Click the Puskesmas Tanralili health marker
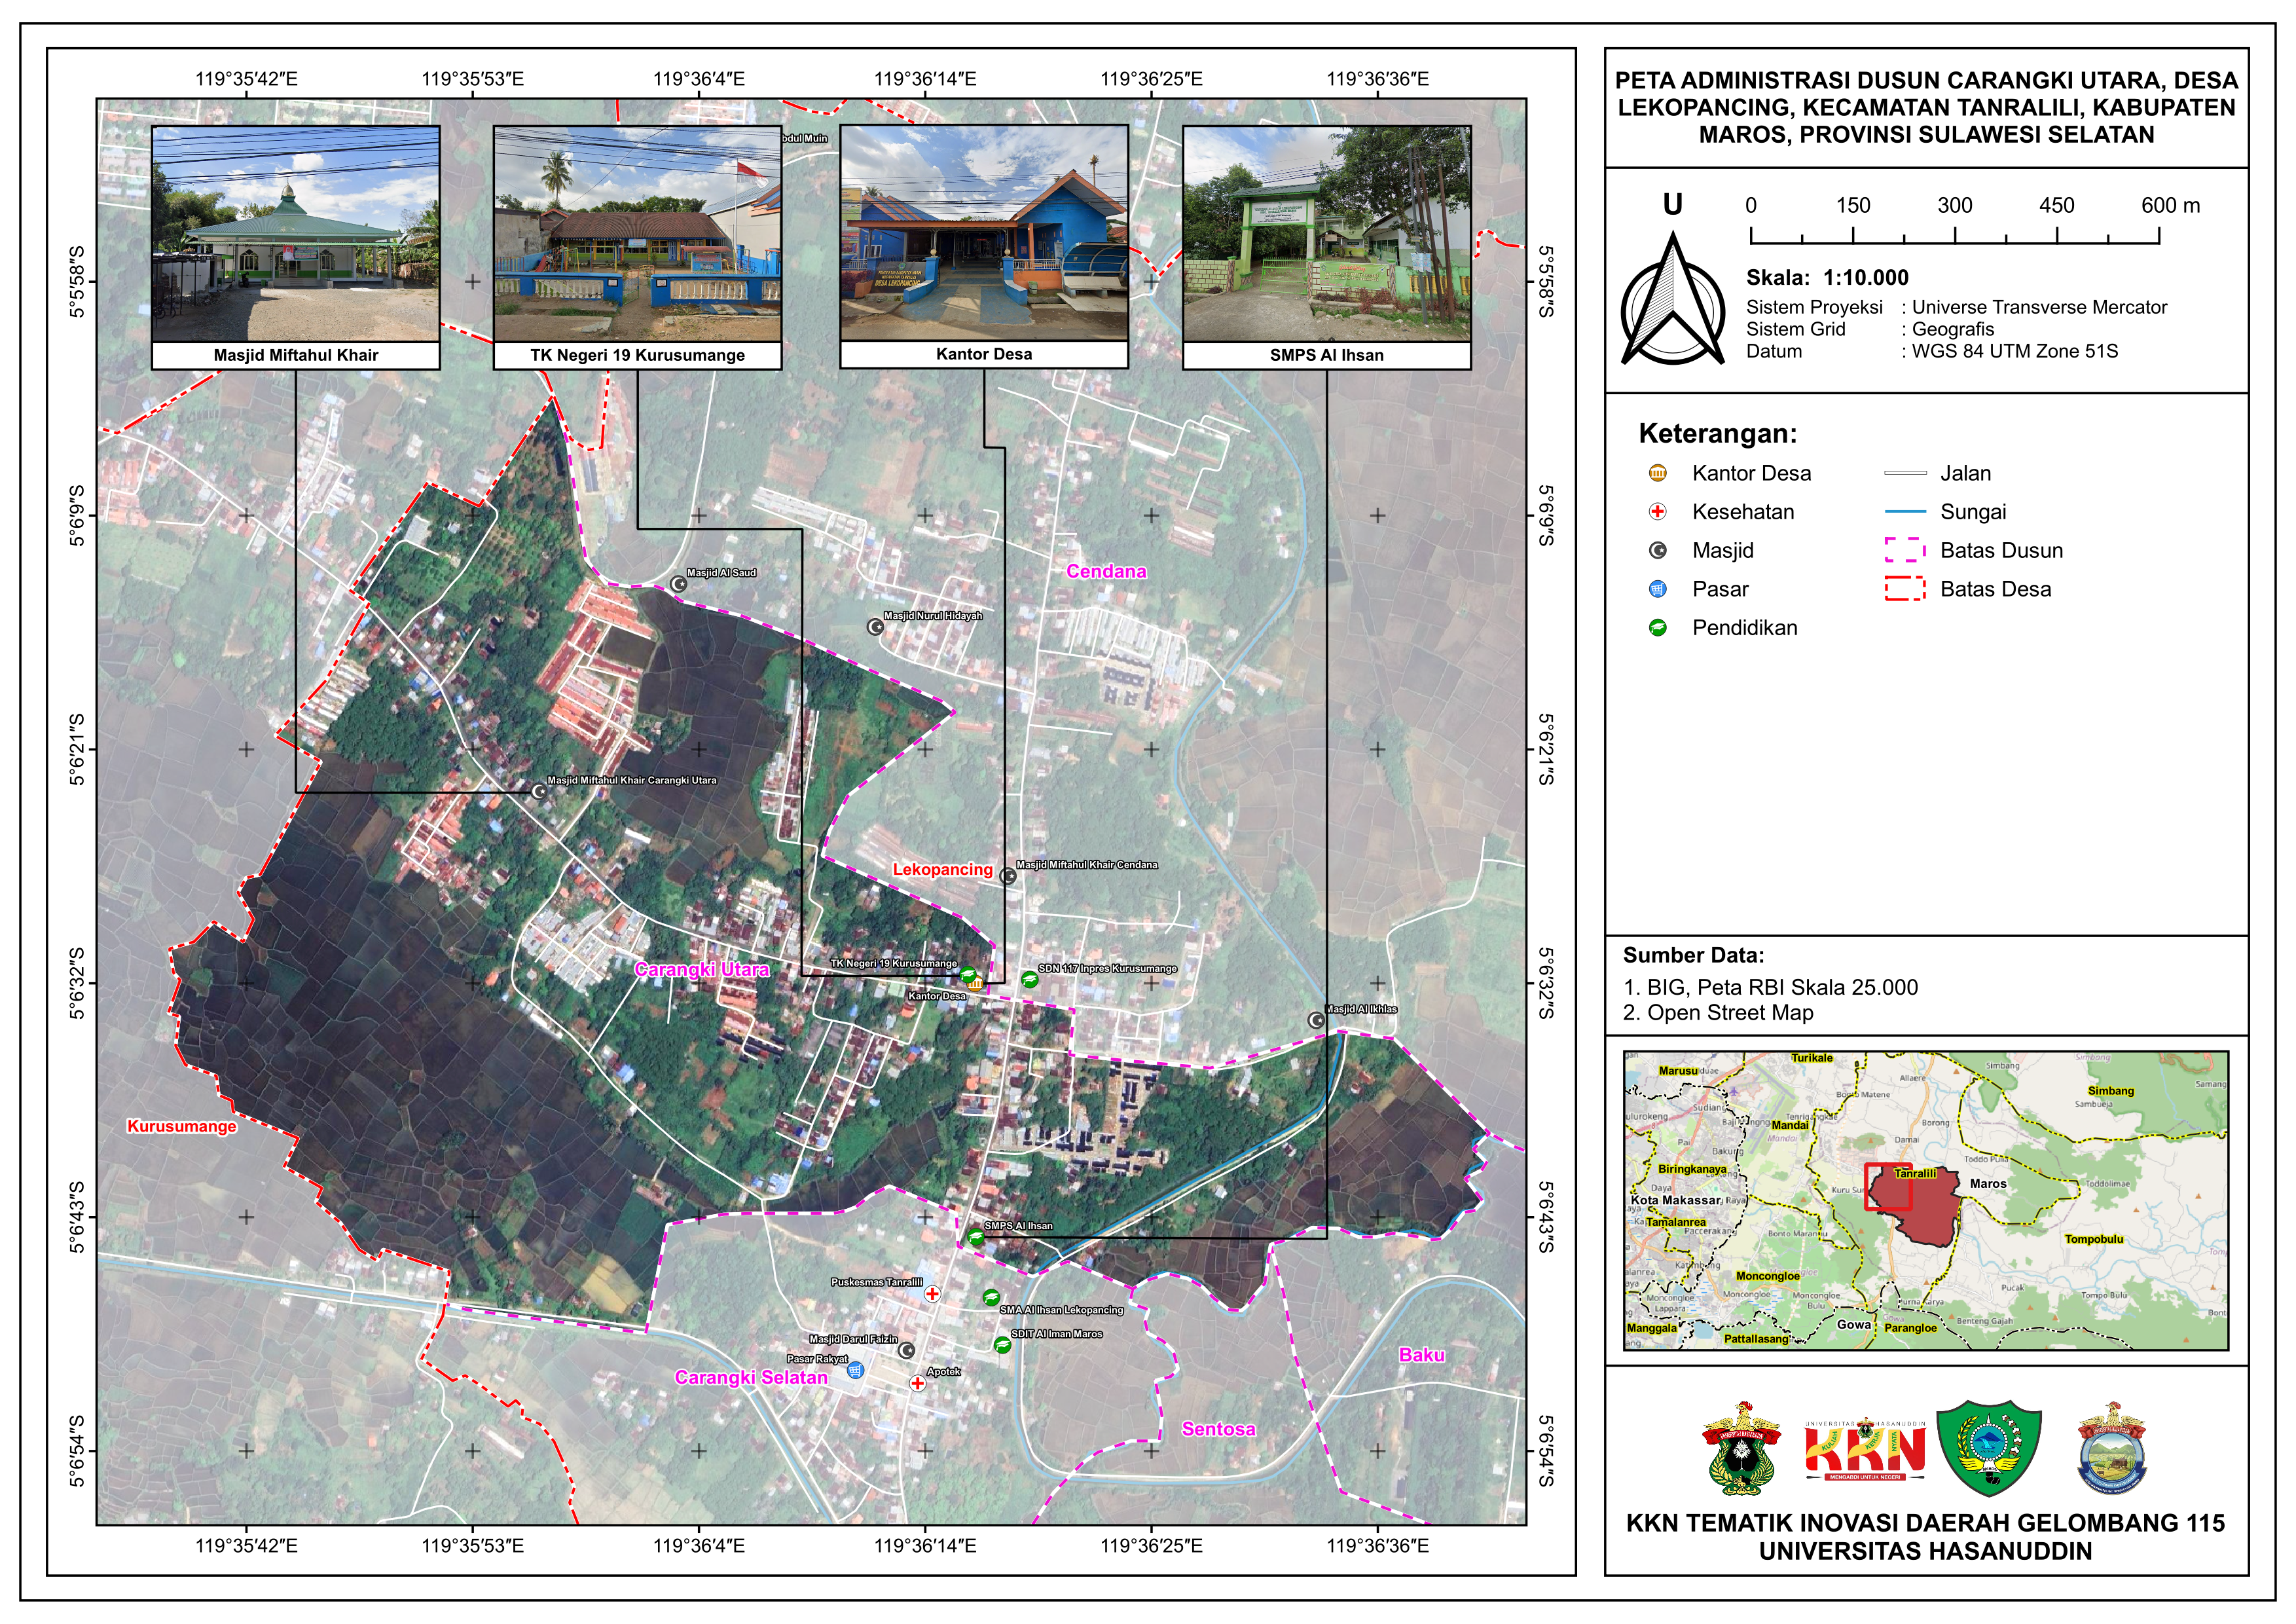Screen dimensions: 2296x1624 click(x=932, y=1294)
